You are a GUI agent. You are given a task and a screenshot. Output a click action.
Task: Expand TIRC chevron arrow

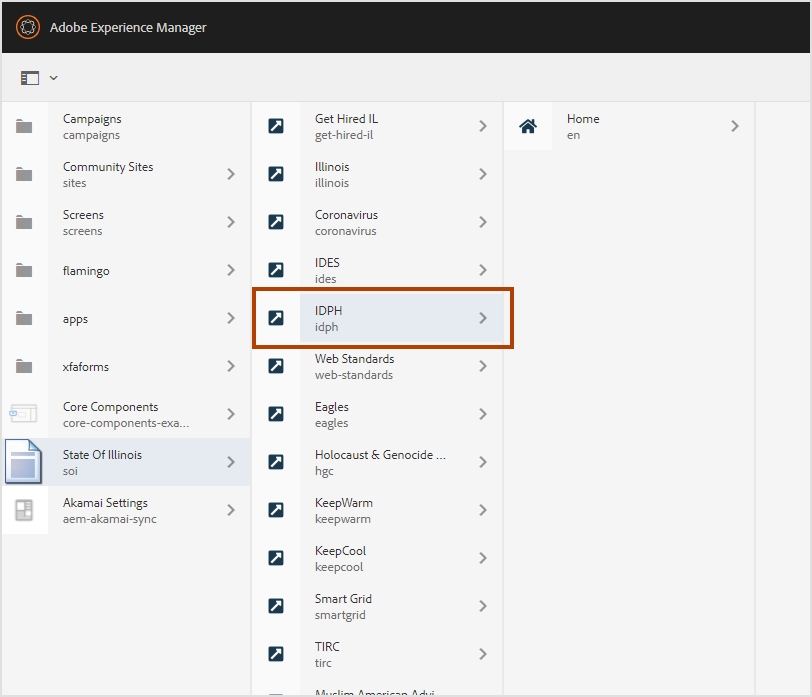point(483,654)
